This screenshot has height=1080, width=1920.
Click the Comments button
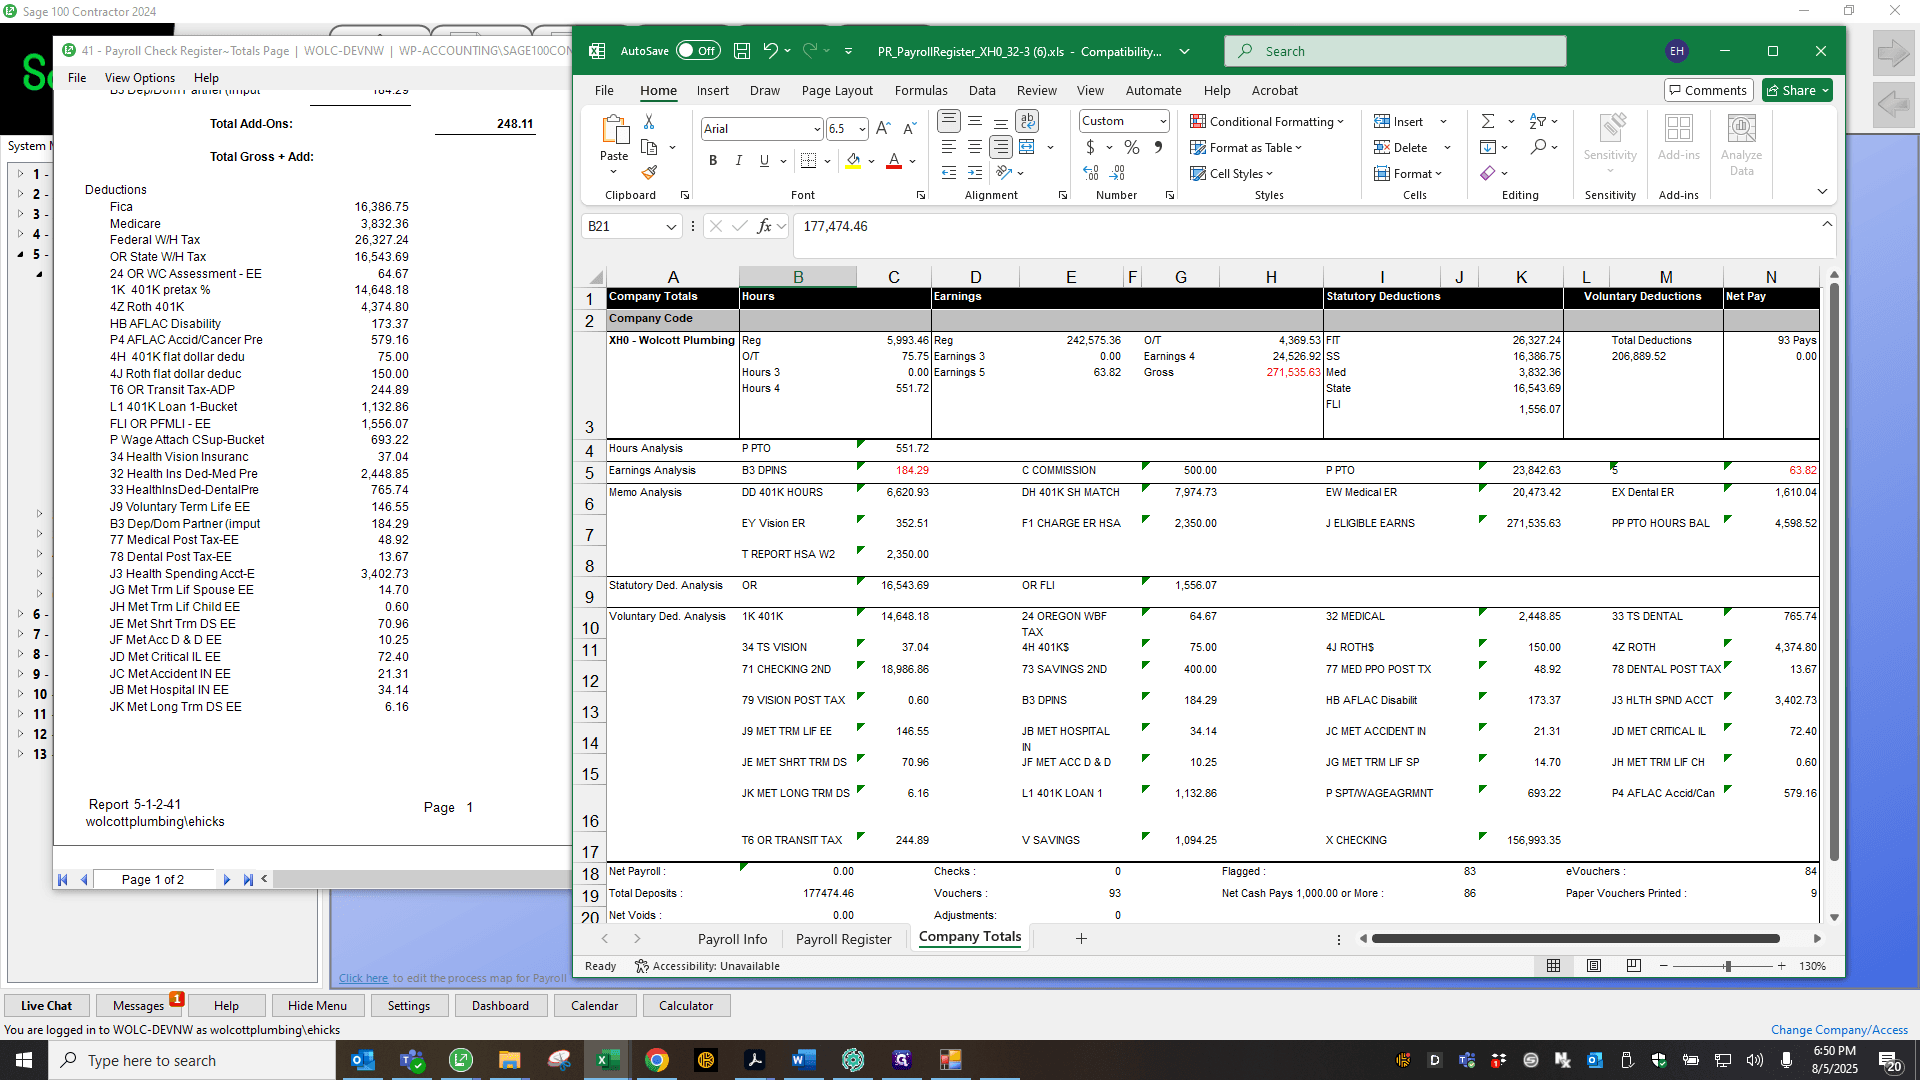tap(1708, 90)
